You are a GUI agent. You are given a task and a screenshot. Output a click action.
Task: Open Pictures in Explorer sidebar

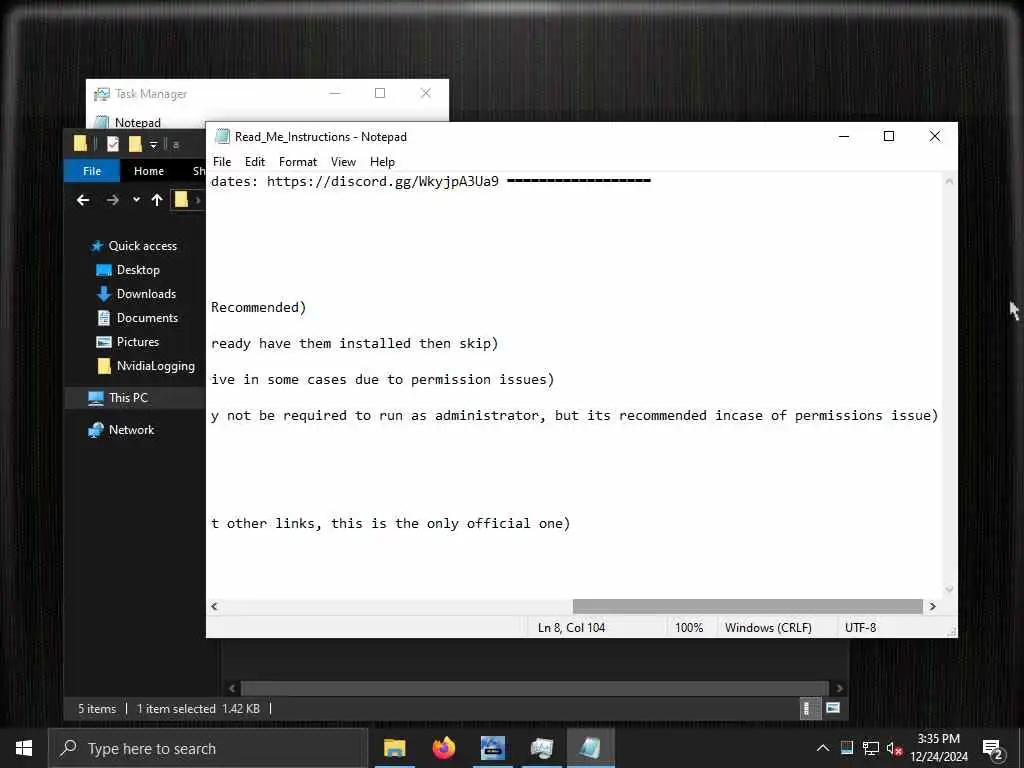[x=138, y=342]
